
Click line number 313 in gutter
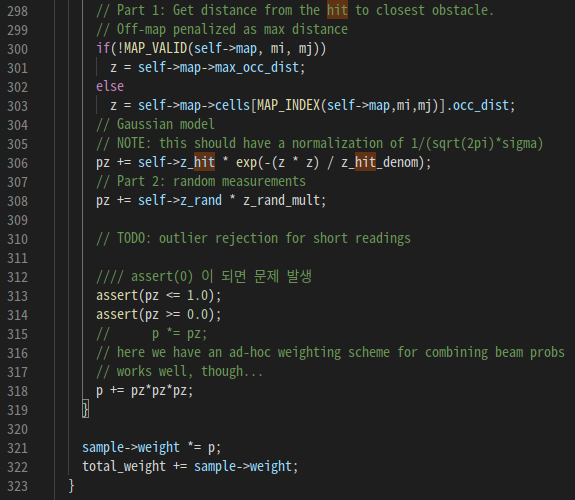coord(17,296)
